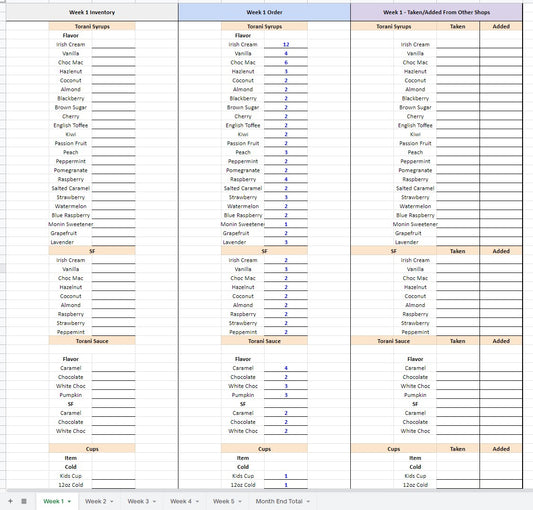Select the Taken/Added From Other Shops header
The height and width of the screenshot is (510, 533).
click(436, 12)
